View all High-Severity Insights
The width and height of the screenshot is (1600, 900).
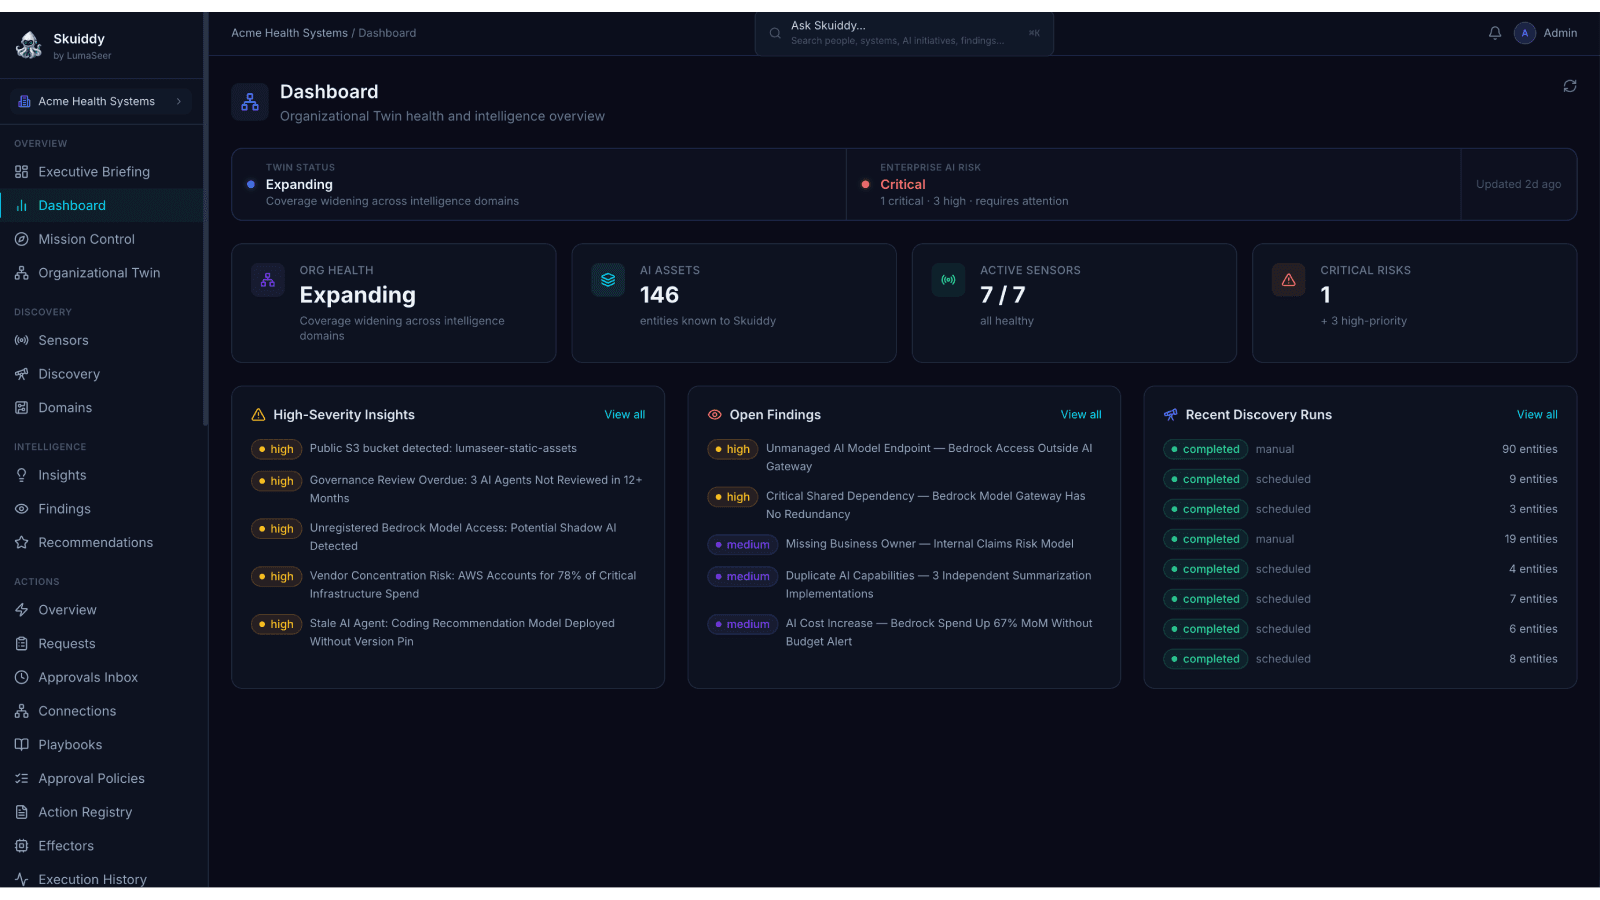click(625, 415)
